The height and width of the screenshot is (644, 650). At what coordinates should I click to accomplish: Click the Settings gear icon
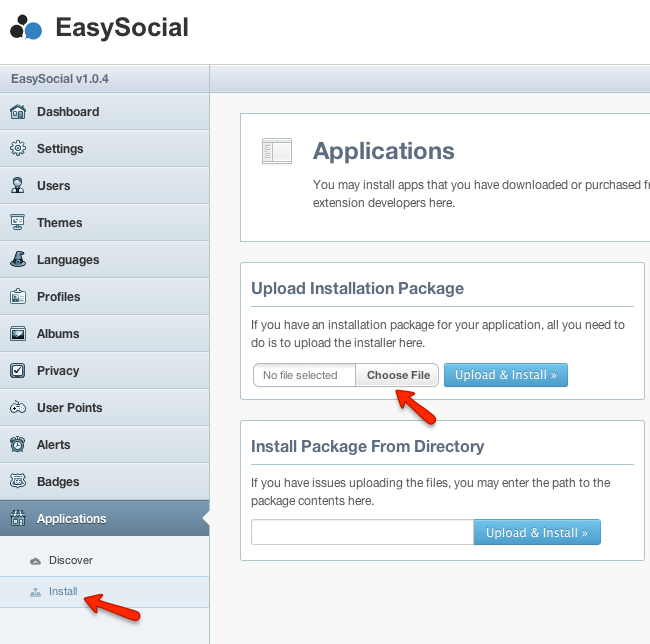point(18,149)
